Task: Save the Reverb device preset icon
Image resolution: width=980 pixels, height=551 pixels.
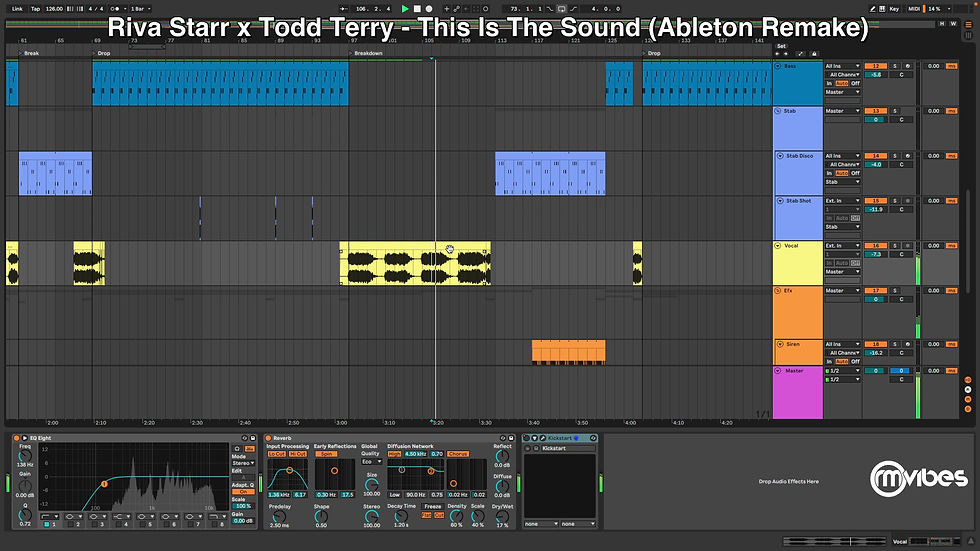Action: (511, 439)
